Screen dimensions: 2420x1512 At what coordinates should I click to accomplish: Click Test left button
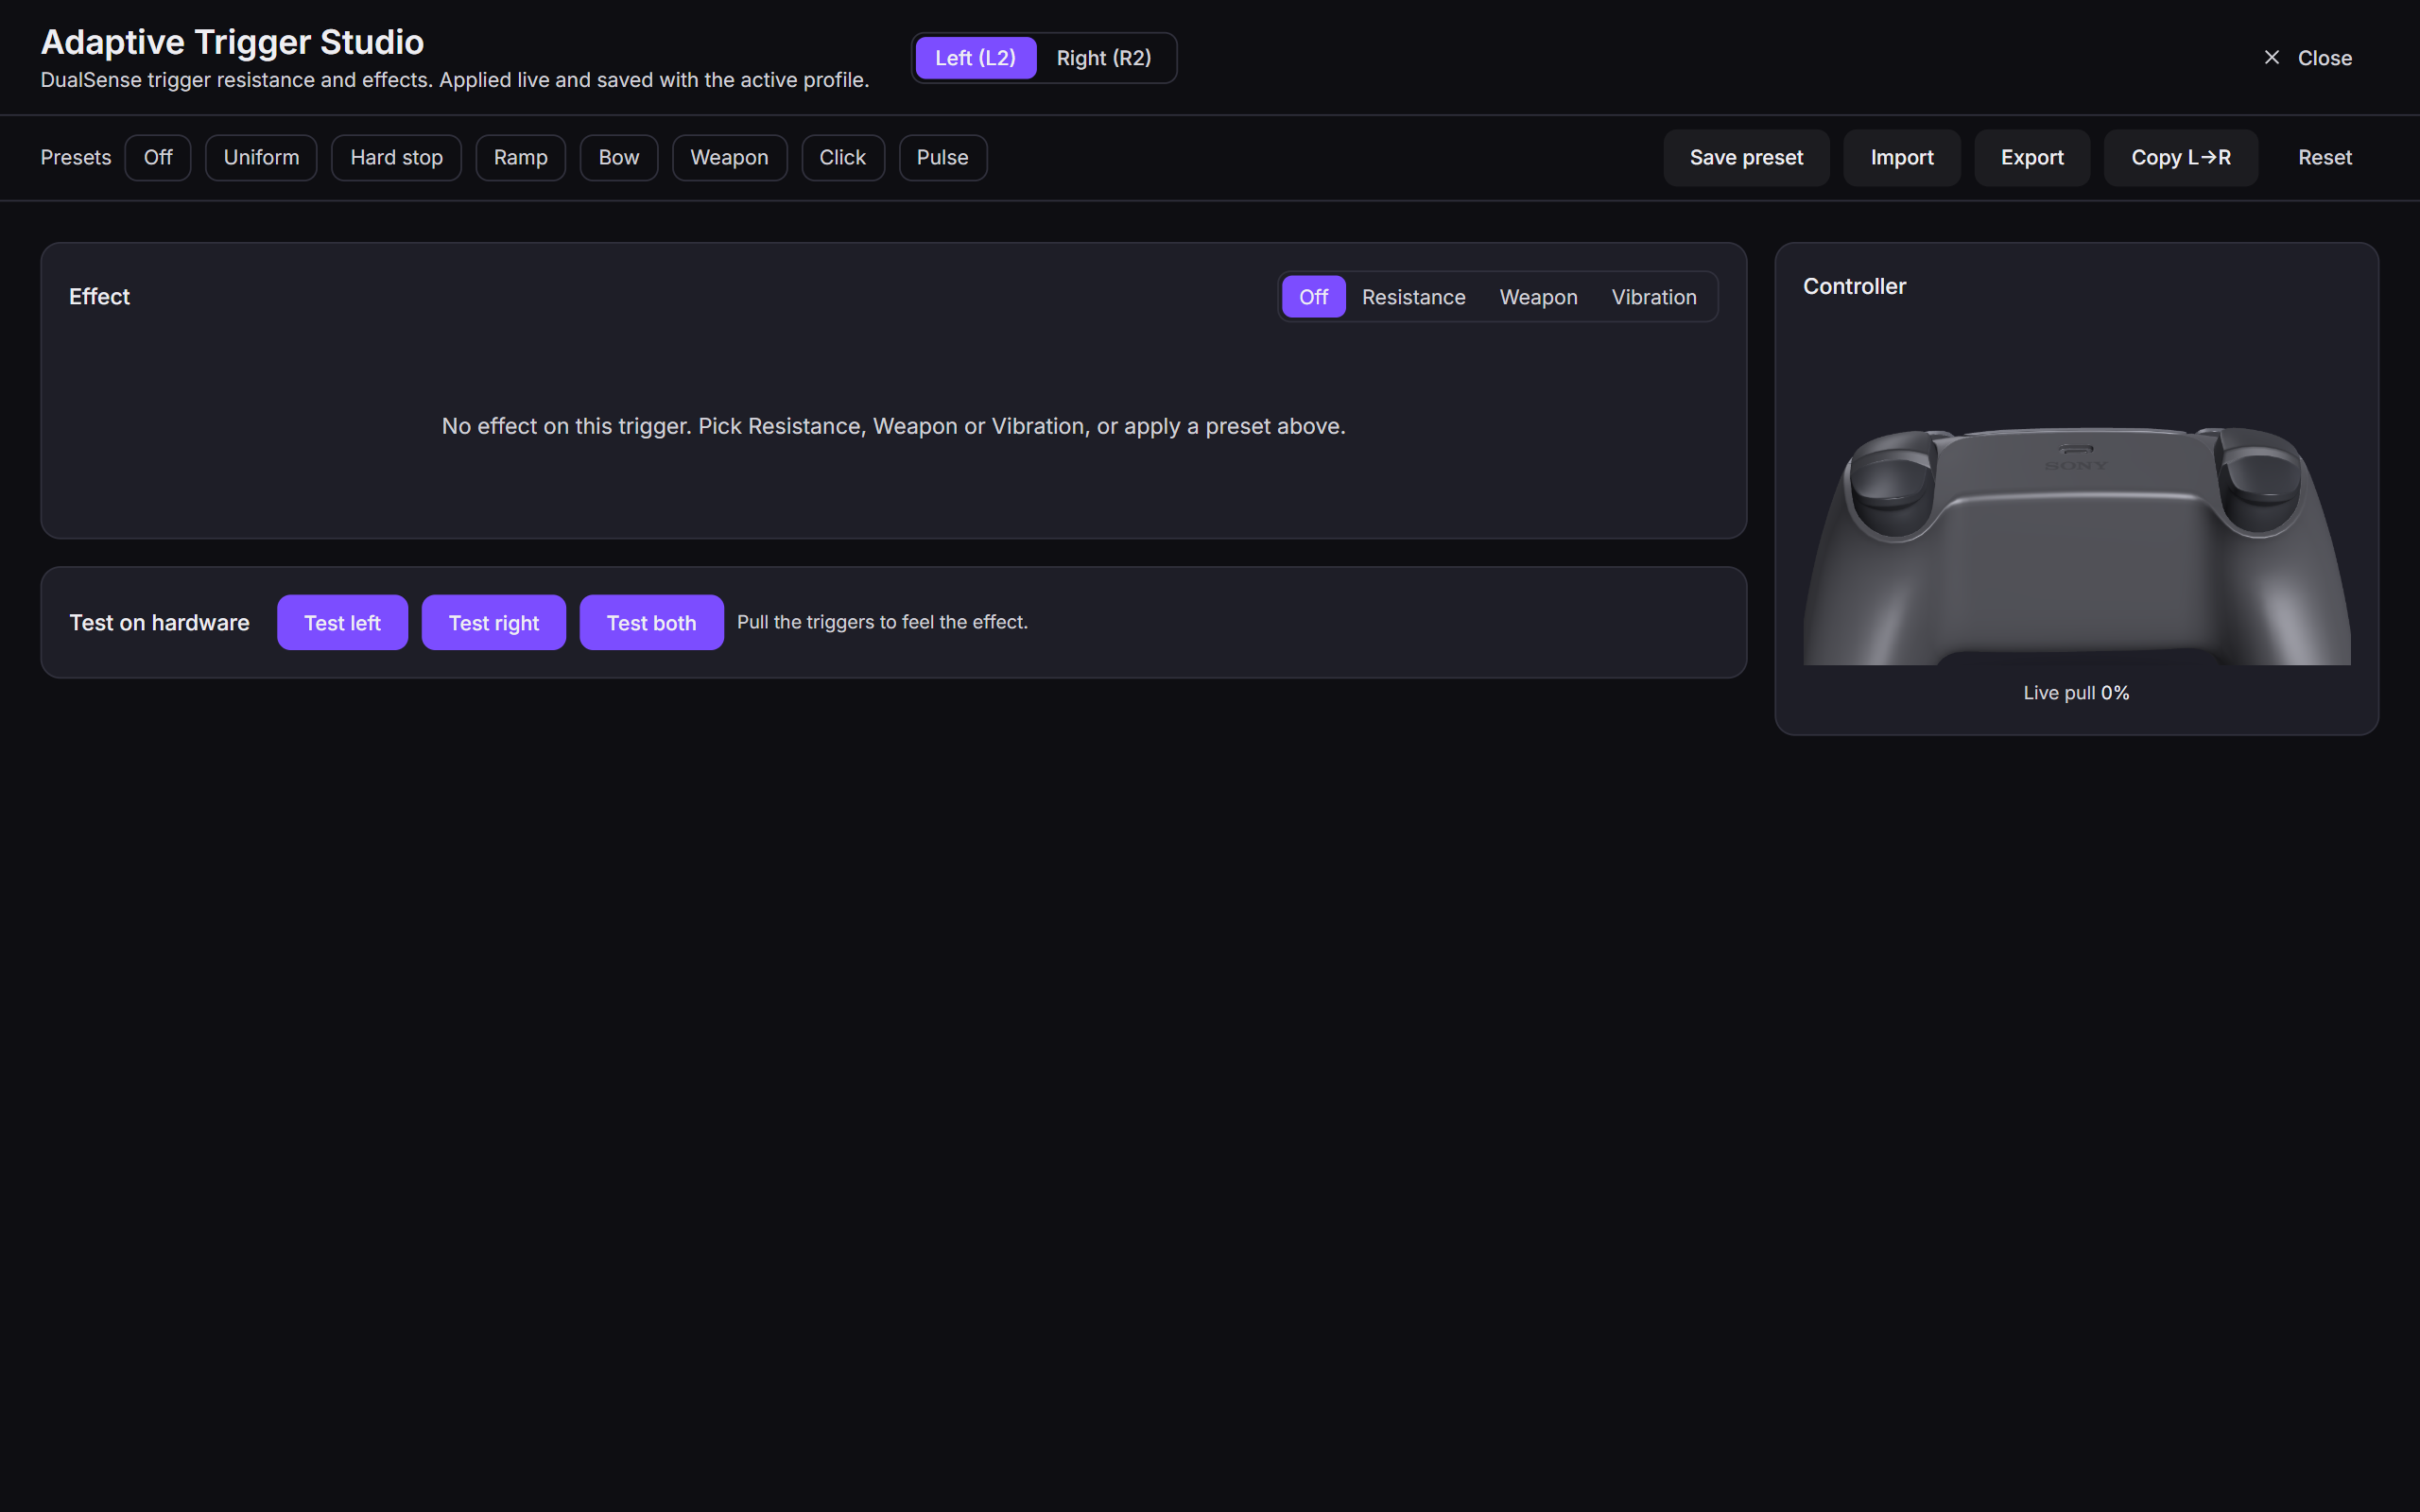click(x=342, y=623)
